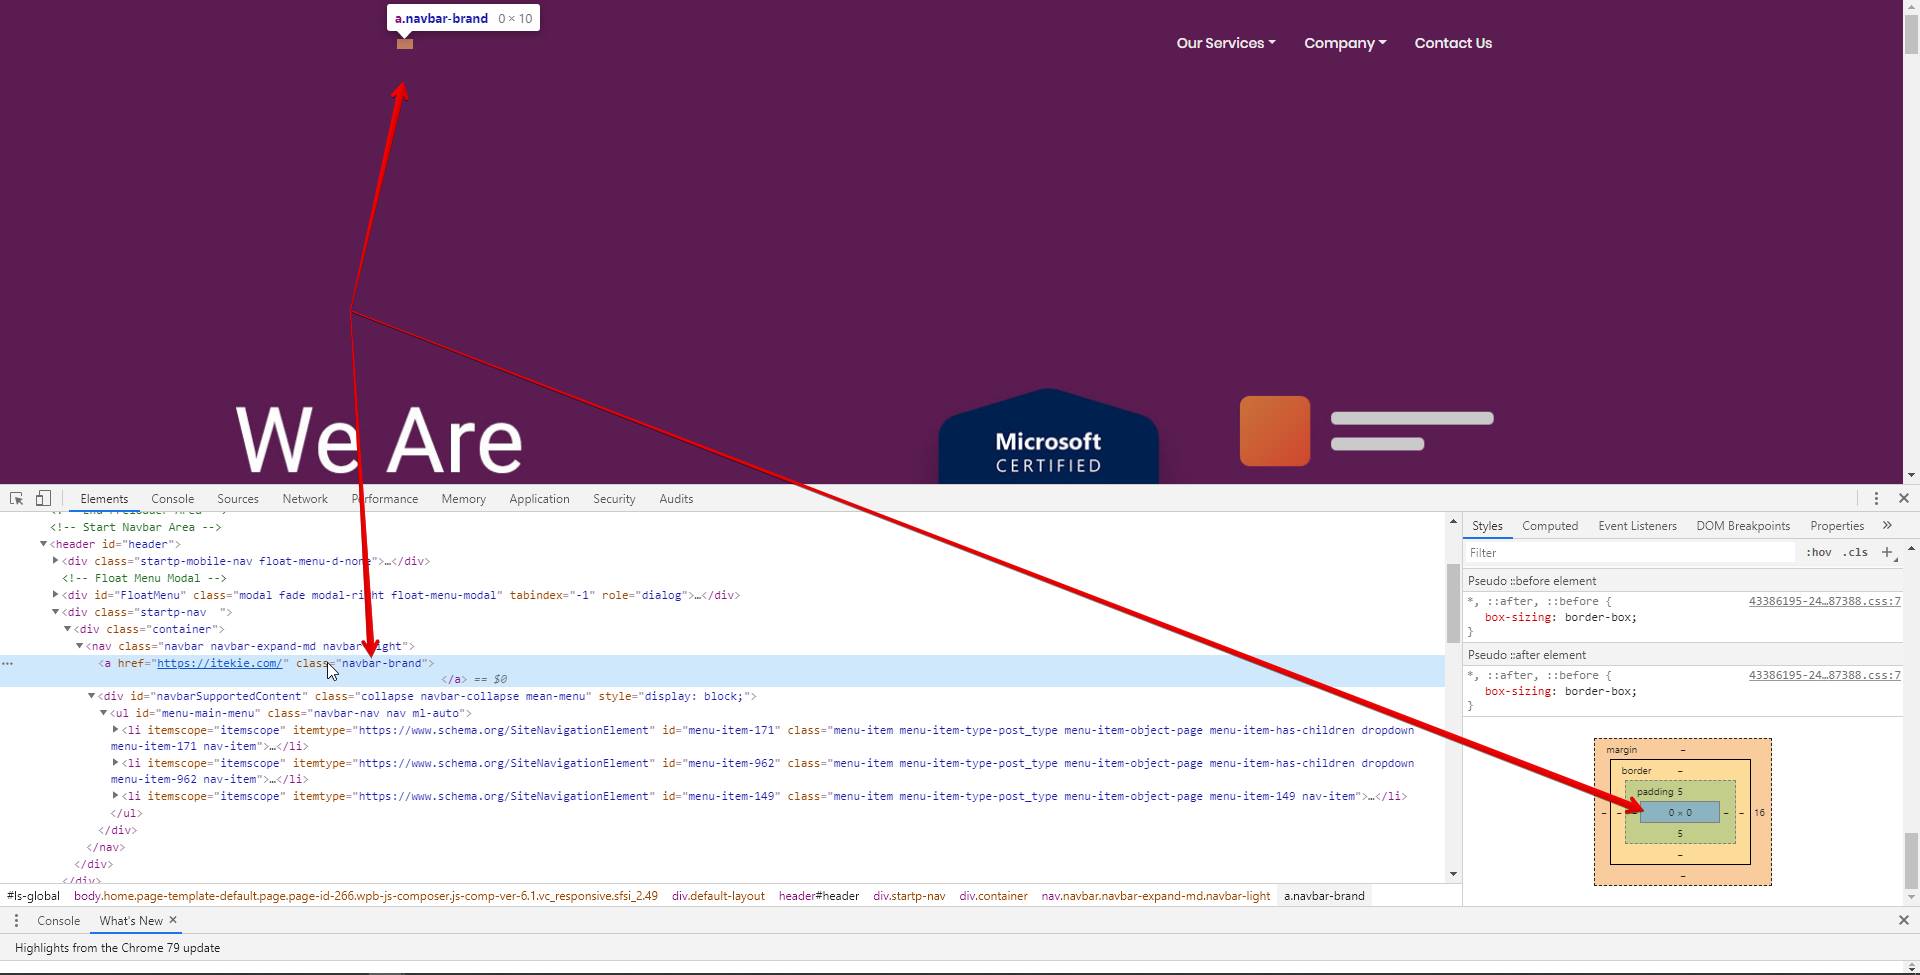1920x975 pixels.
Task: Switch to the Network tab
Action: tap(304, 499)
